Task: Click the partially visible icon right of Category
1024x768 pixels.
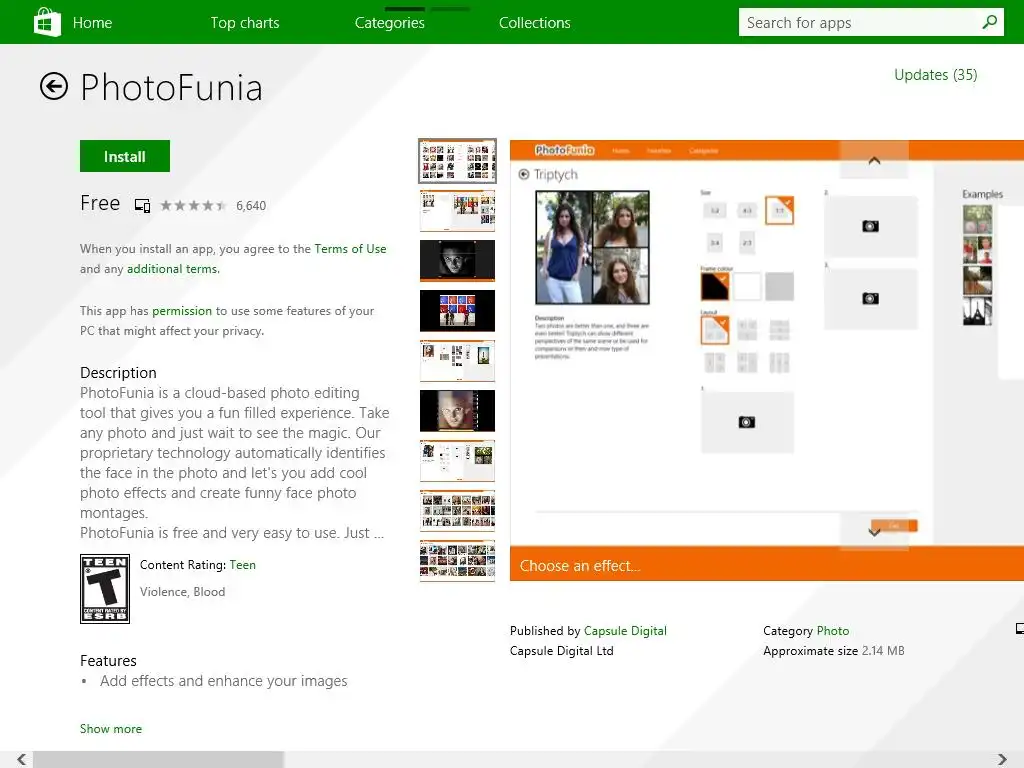Action: pos(1019,629)
